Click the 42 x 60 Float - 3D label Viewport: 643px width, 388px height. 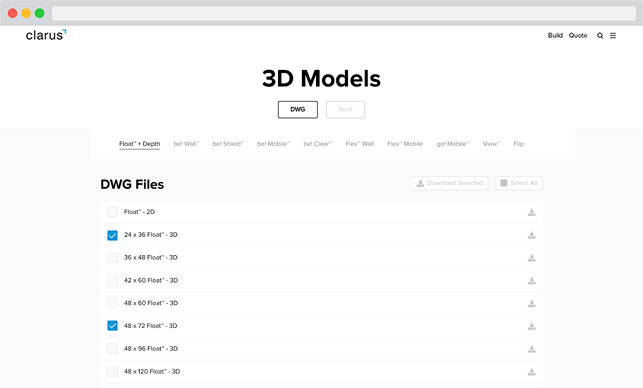tap(151, 281)
